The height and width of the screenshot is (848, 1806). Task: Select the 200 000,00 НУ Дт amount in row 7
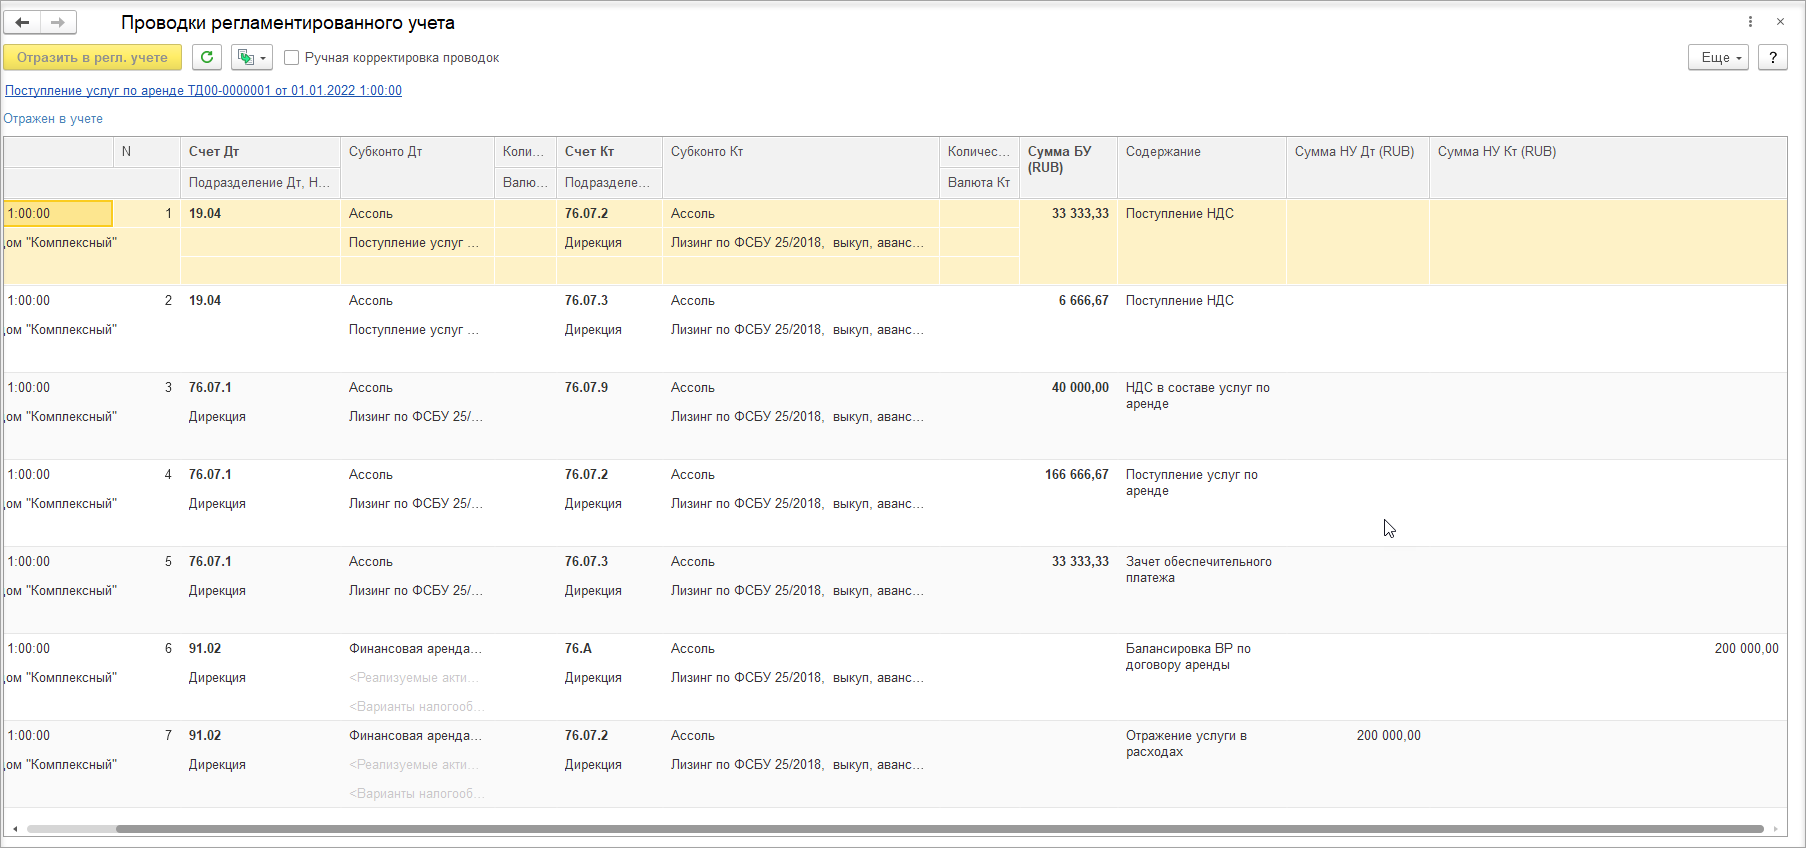pyautogui.click(x=1388, y=735)
